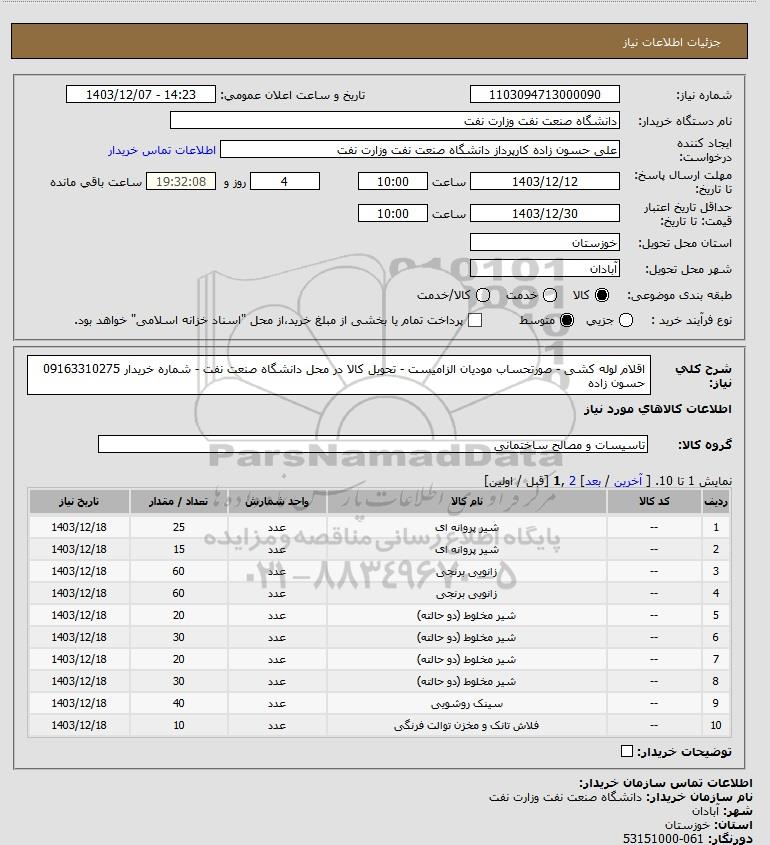Select item name in row 2 شیر پروانه ای
Viewport: 770px width, 845px height.
point(467,550)
